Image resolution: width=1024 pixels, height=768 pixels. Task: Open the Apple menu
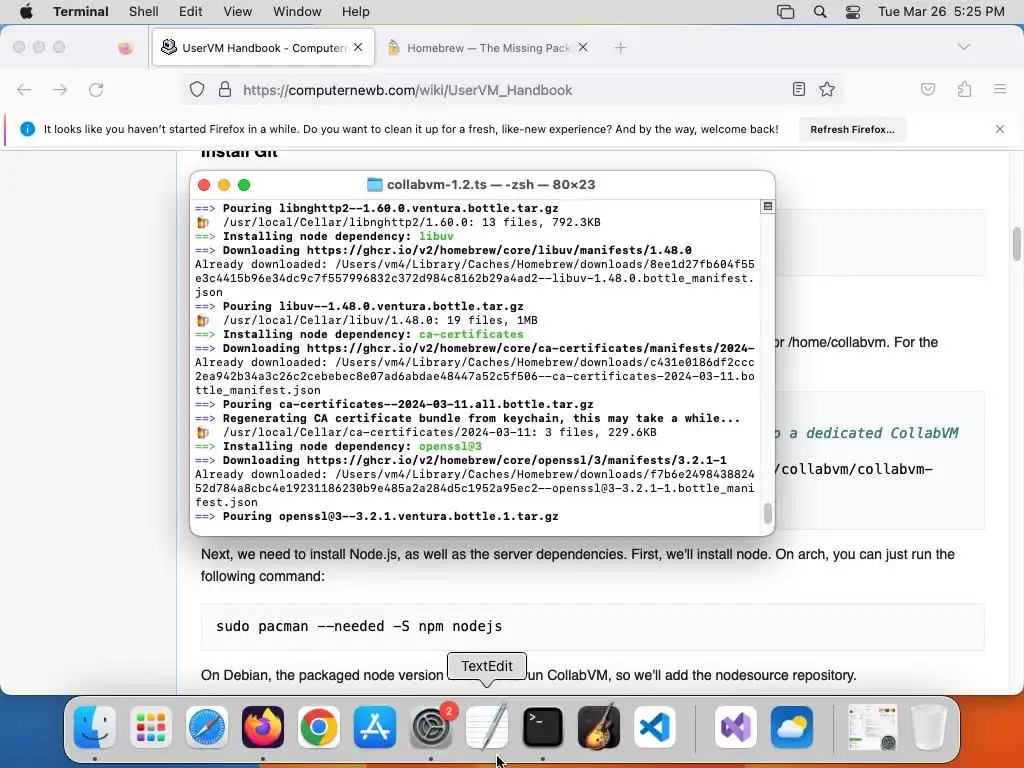tap(26, 11)
